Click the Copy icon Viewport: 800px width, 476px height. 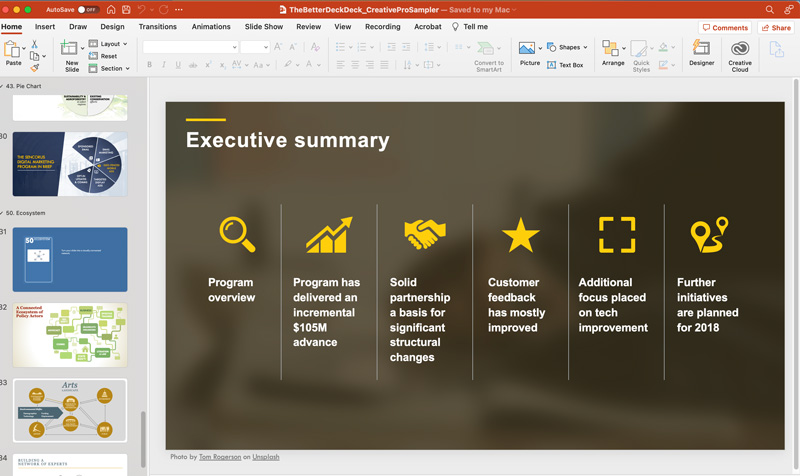pos(34,56)
